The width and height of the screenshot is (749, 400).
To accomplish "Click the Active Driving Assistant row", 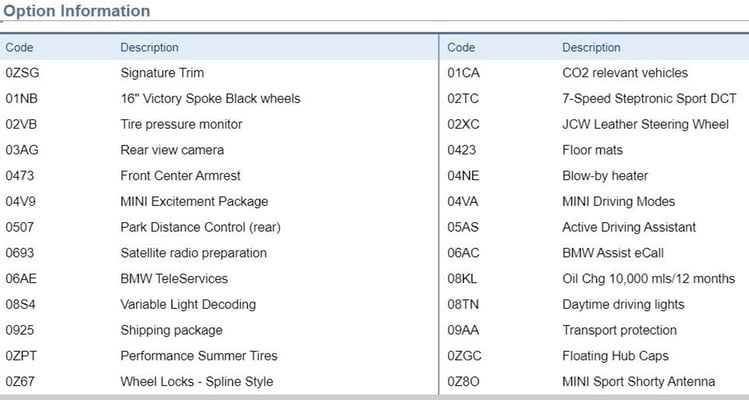I will [629, 227].
